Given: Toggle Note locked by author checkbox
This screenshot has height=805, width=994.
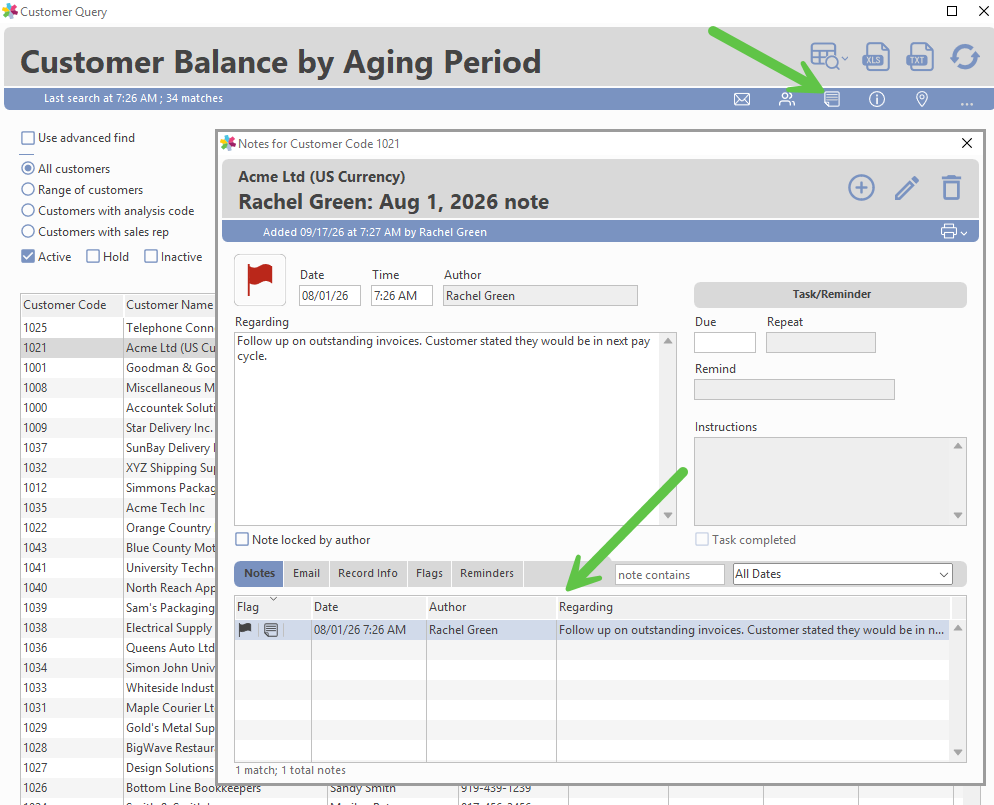Looking at the screenshot, I should [x=242, y=539].
